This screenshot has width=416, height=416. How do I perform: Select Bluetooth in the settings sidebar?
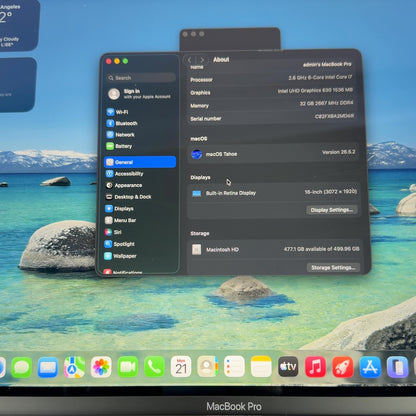tap(122, 123)
